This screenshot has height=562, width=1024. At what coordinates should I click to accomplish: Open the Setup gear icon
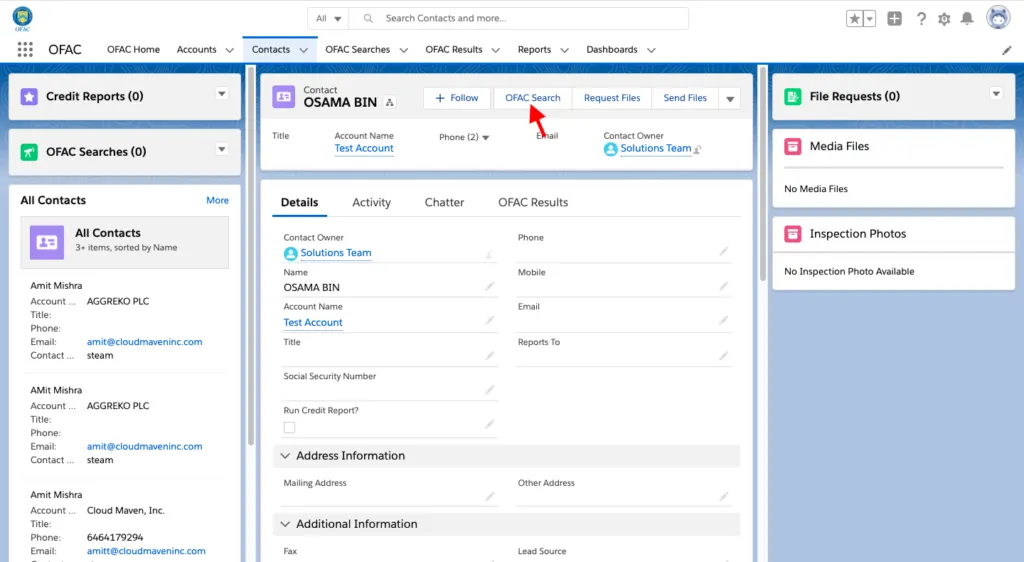pyautogui.click(x=944, y=19)
